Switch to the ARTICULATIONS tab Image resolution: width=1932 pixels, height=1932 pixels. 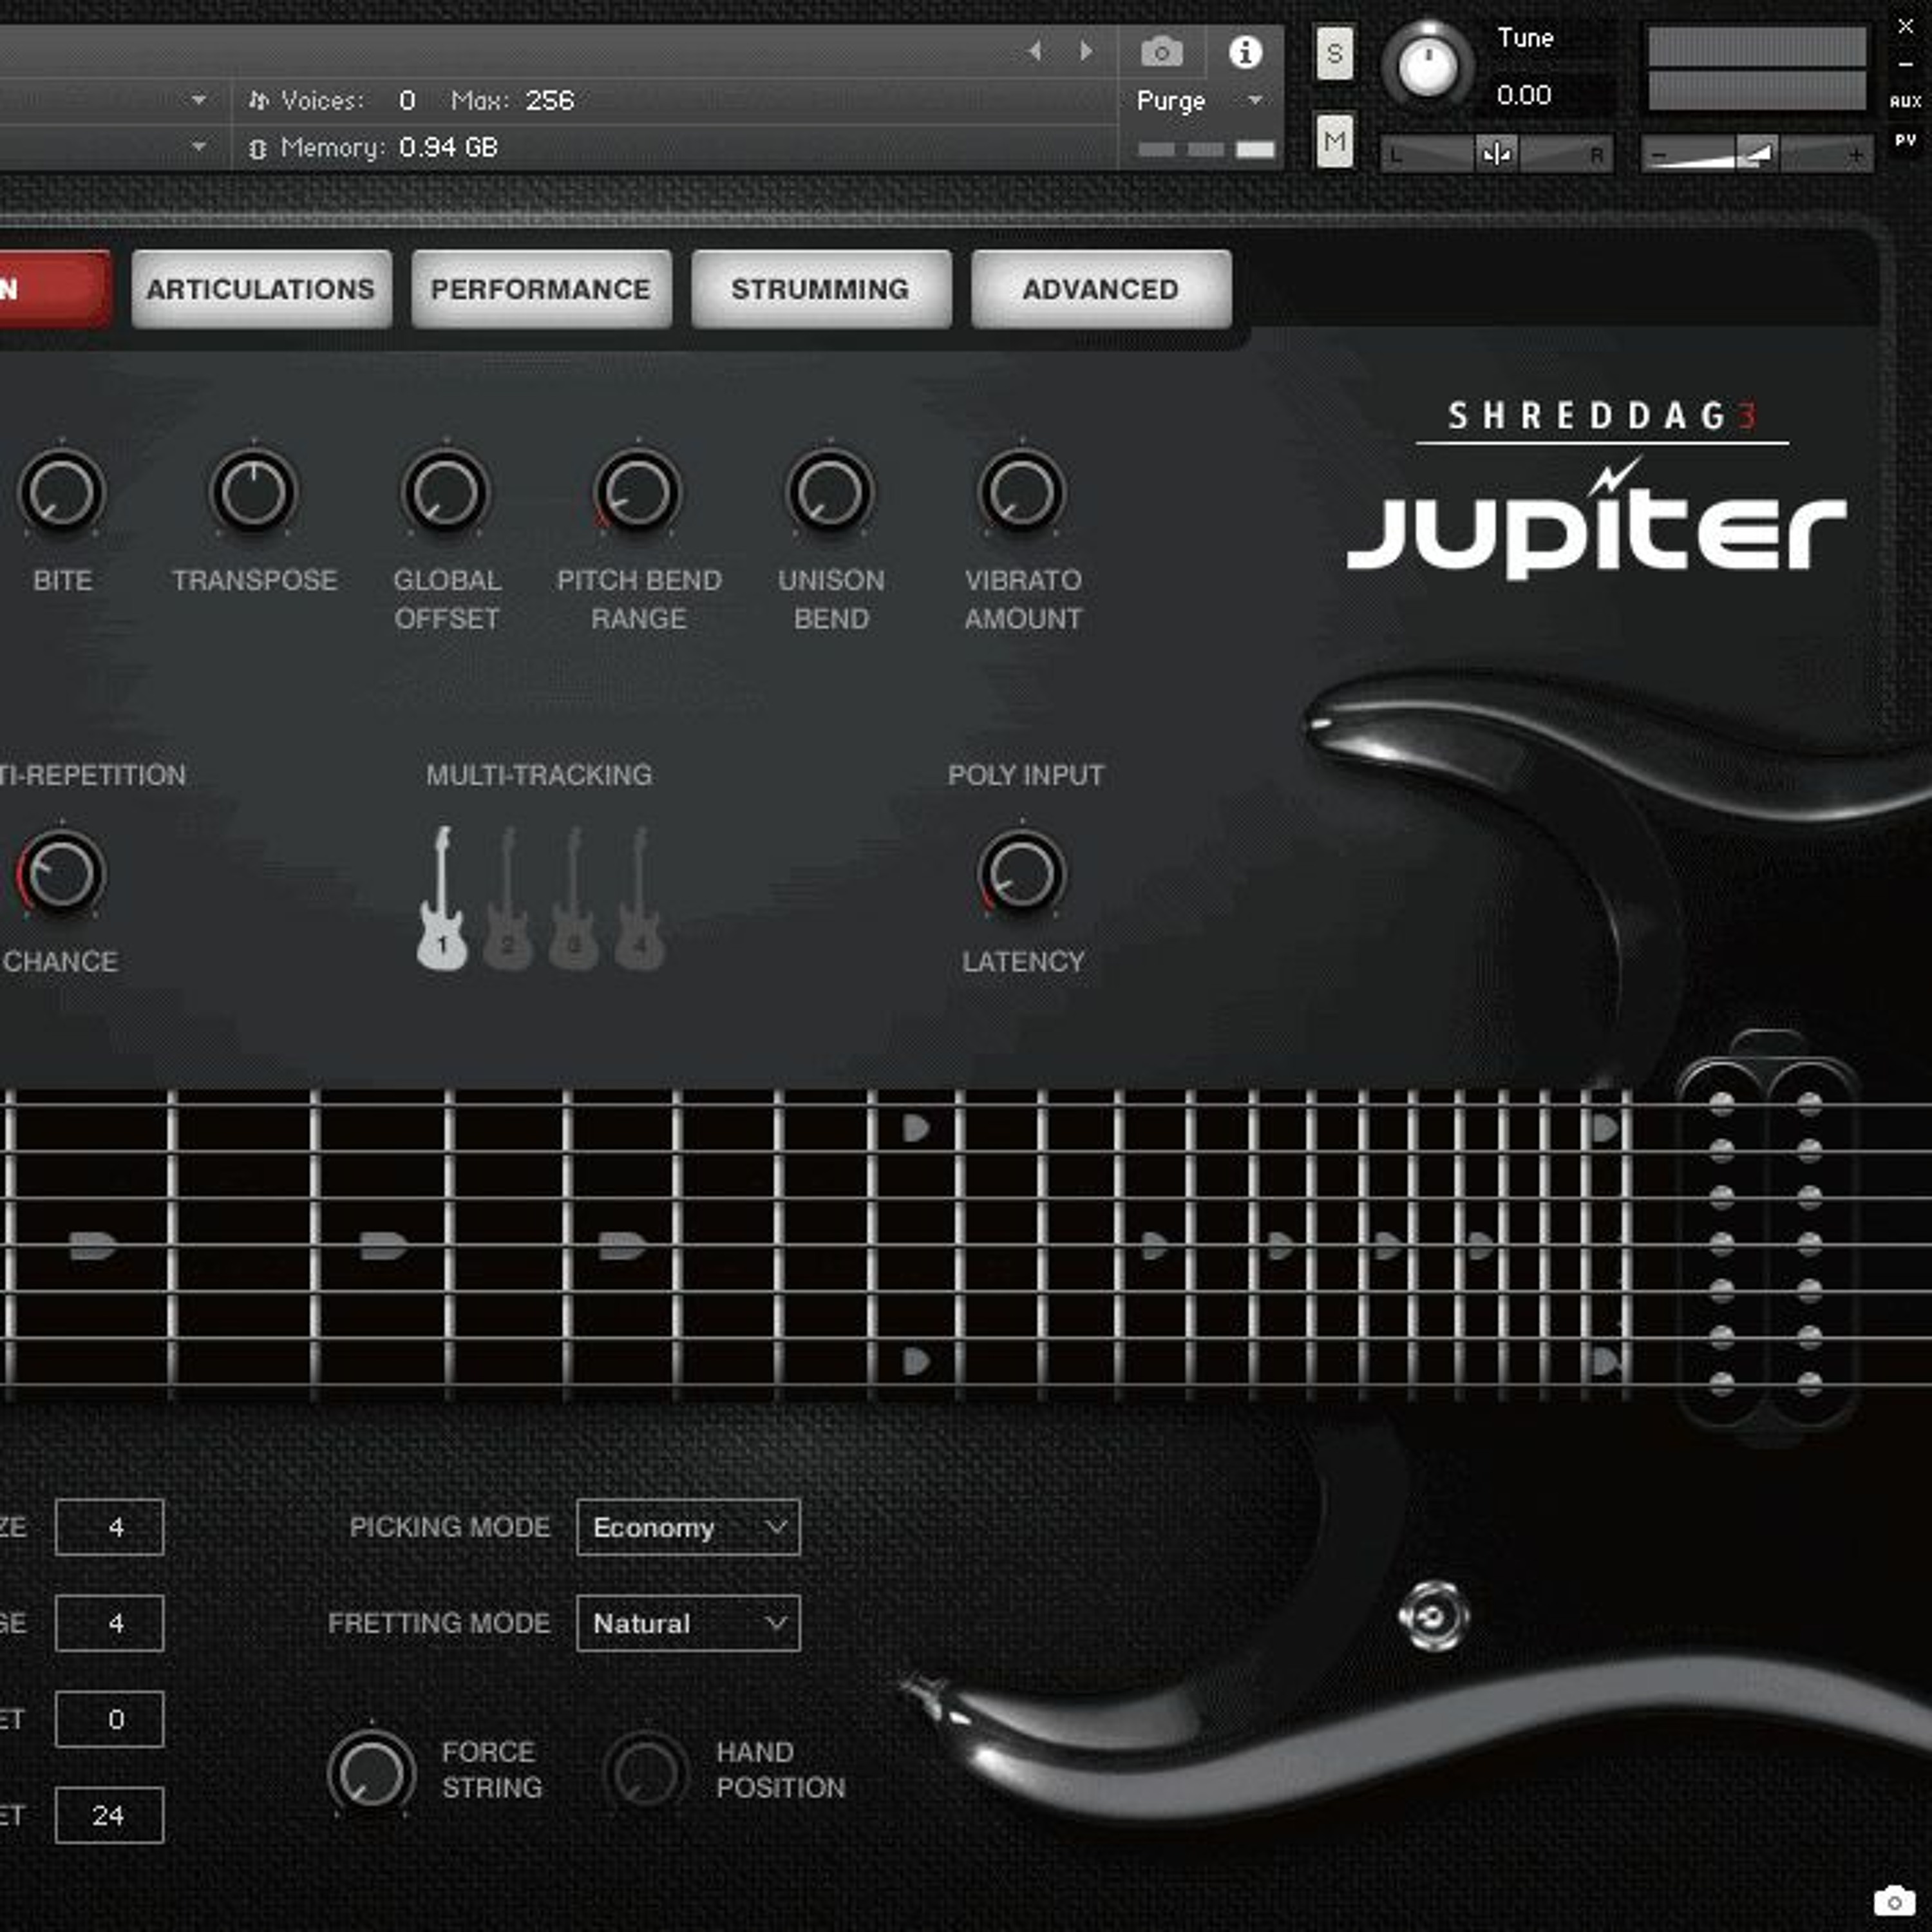pyautogui.click(x=261, y=289)
